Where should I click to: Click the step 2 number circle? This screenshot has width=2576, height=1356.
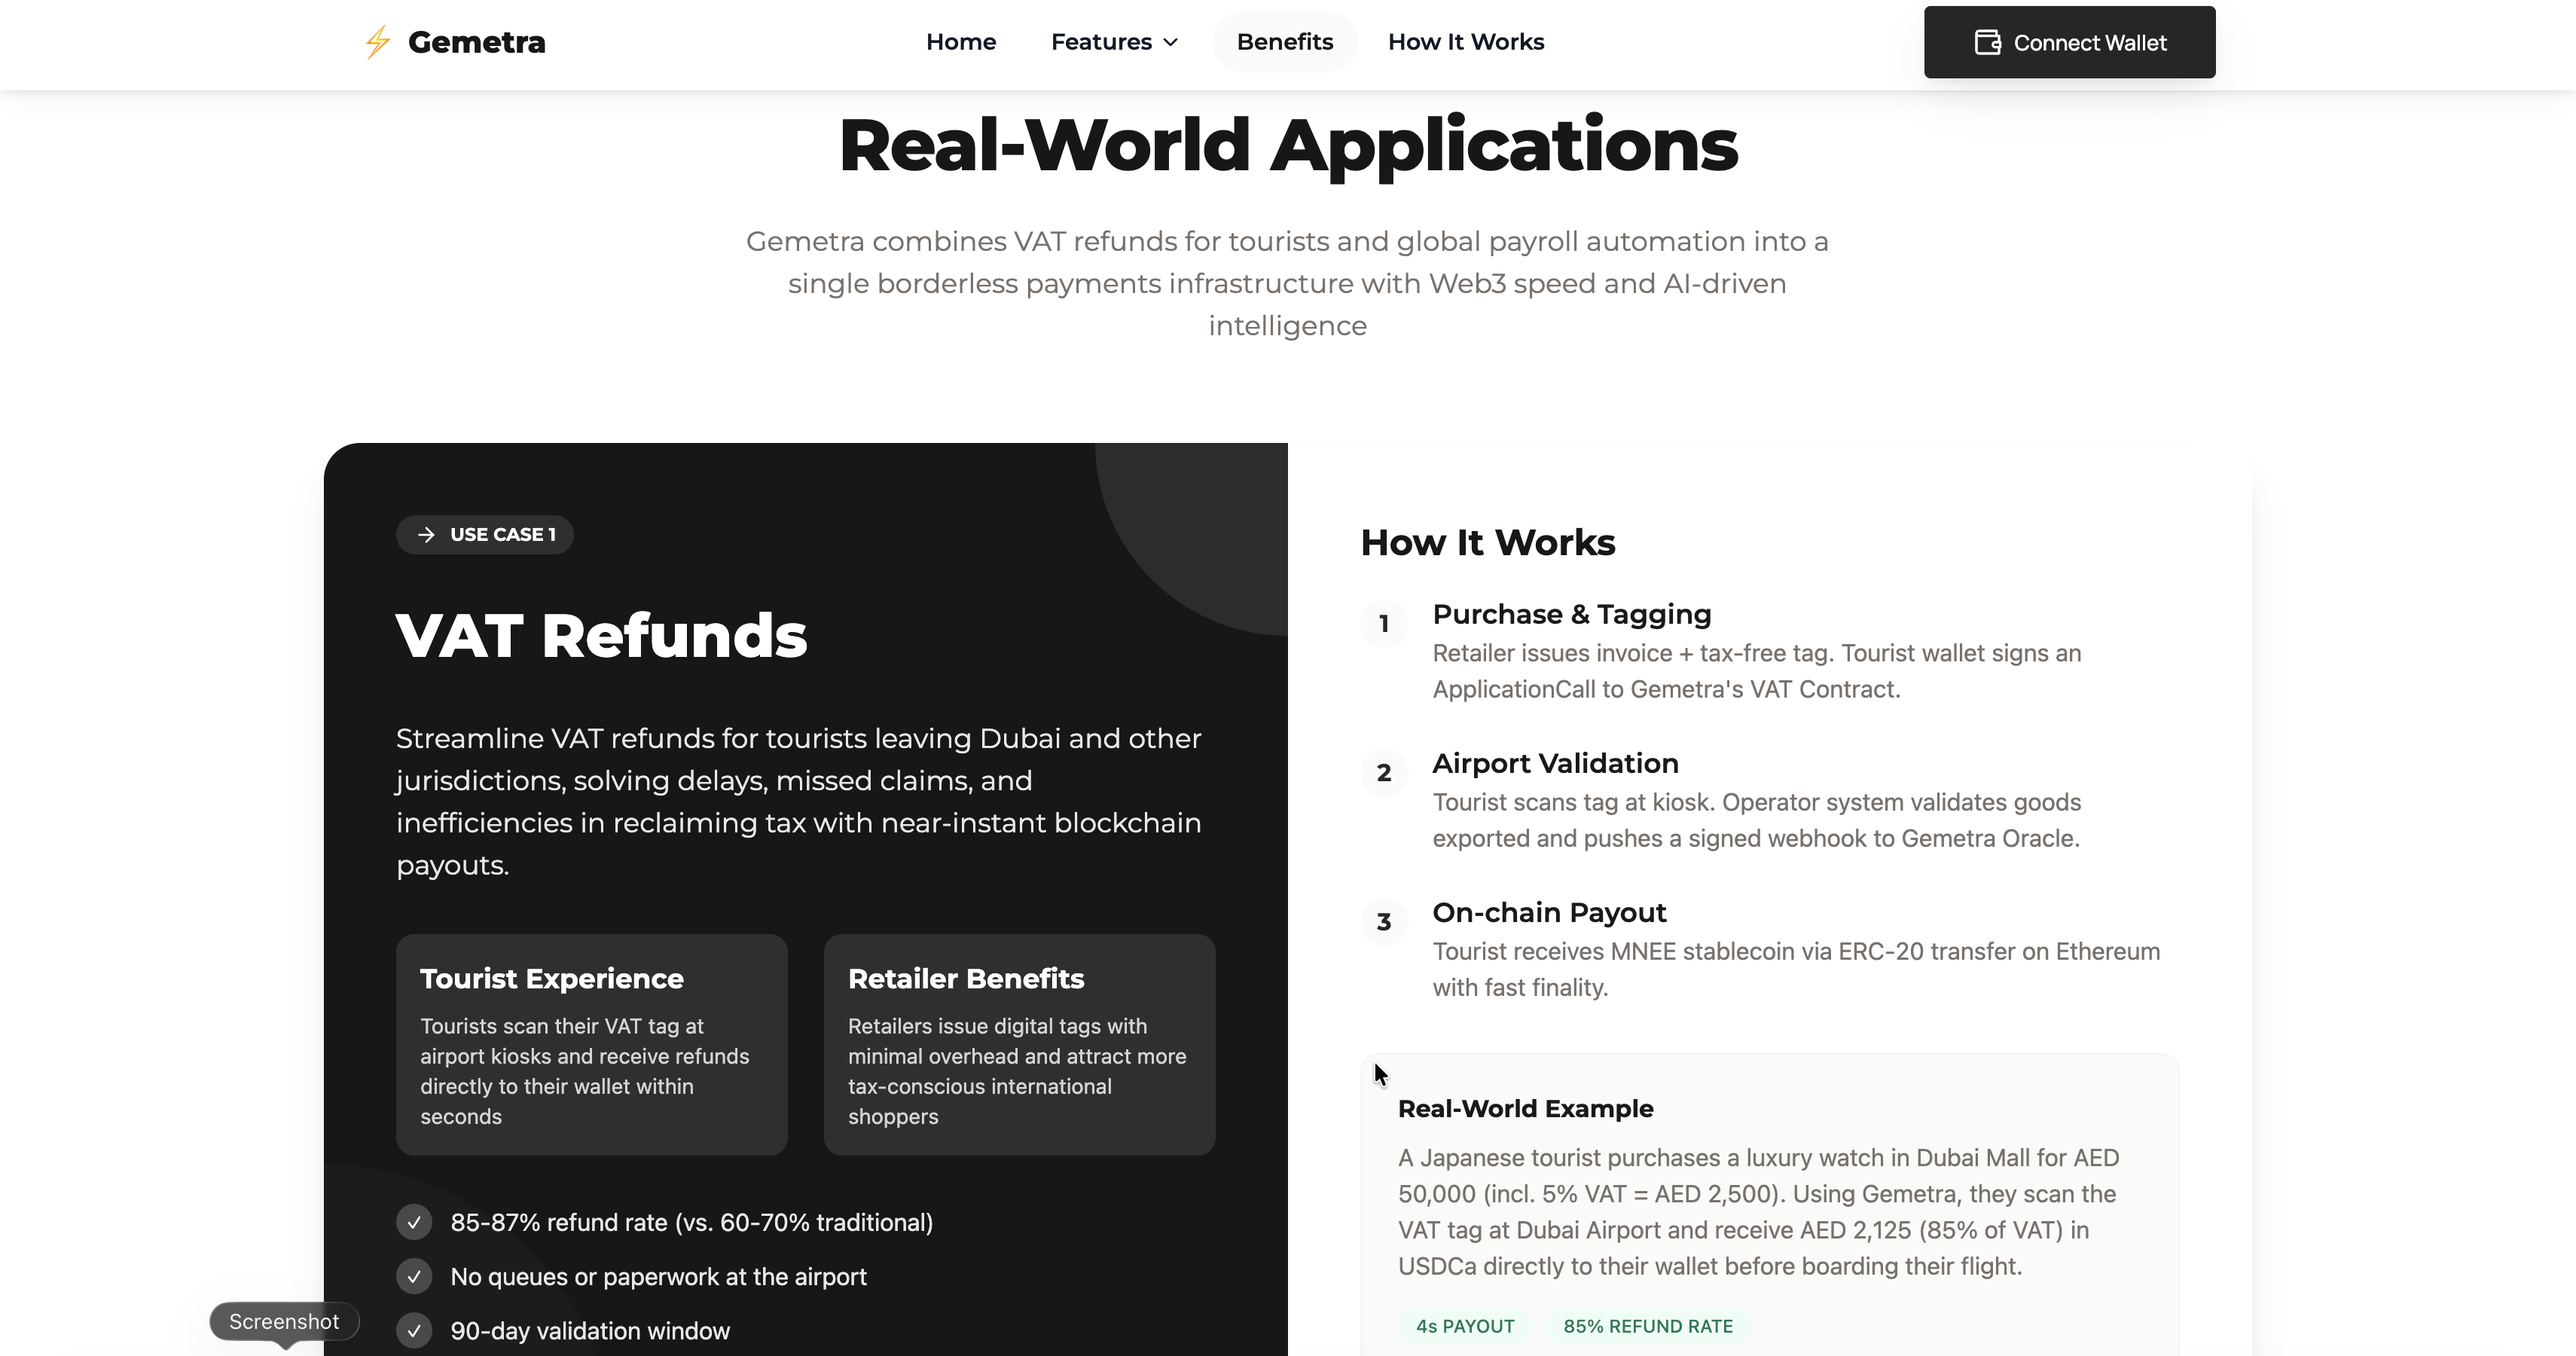point(1384,773)
